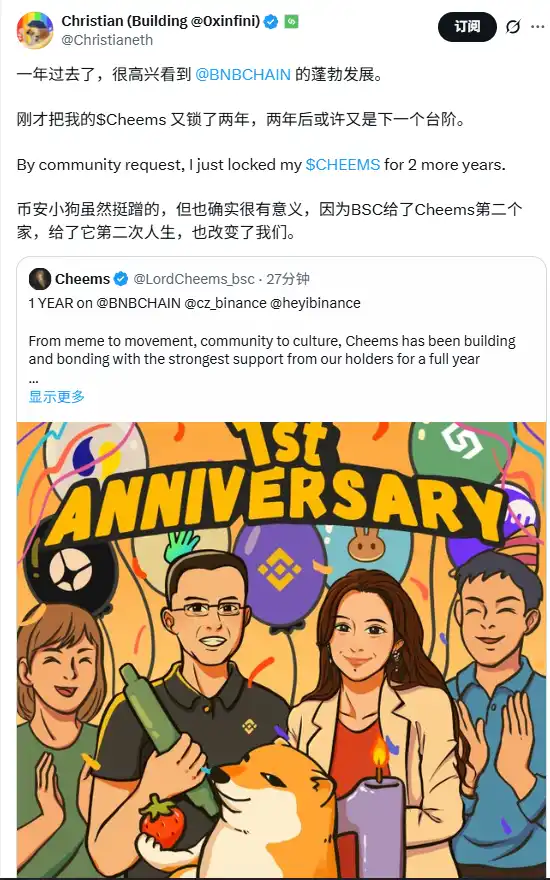The image size is (550, 880).
Task: Open Christian's profile avatar
Action: pyautogui.click(x=35, y=30)
